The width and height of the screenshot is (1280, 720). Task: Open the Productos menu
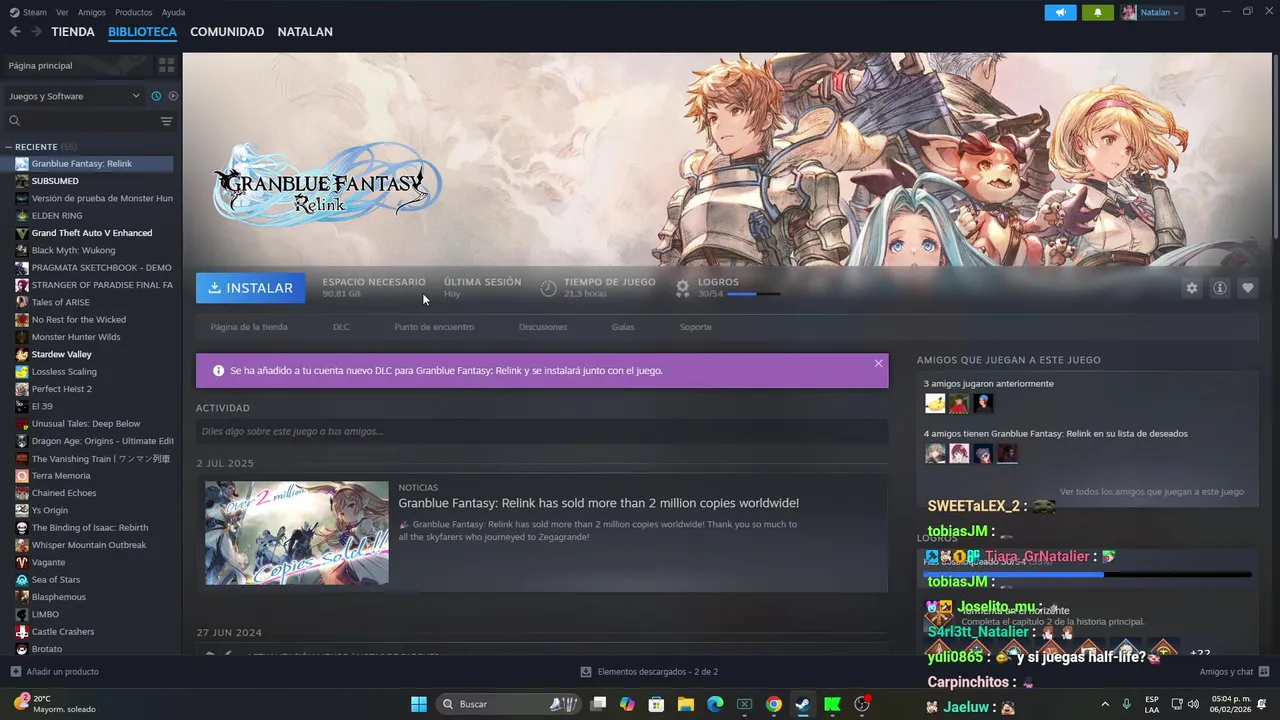(134, 12)
